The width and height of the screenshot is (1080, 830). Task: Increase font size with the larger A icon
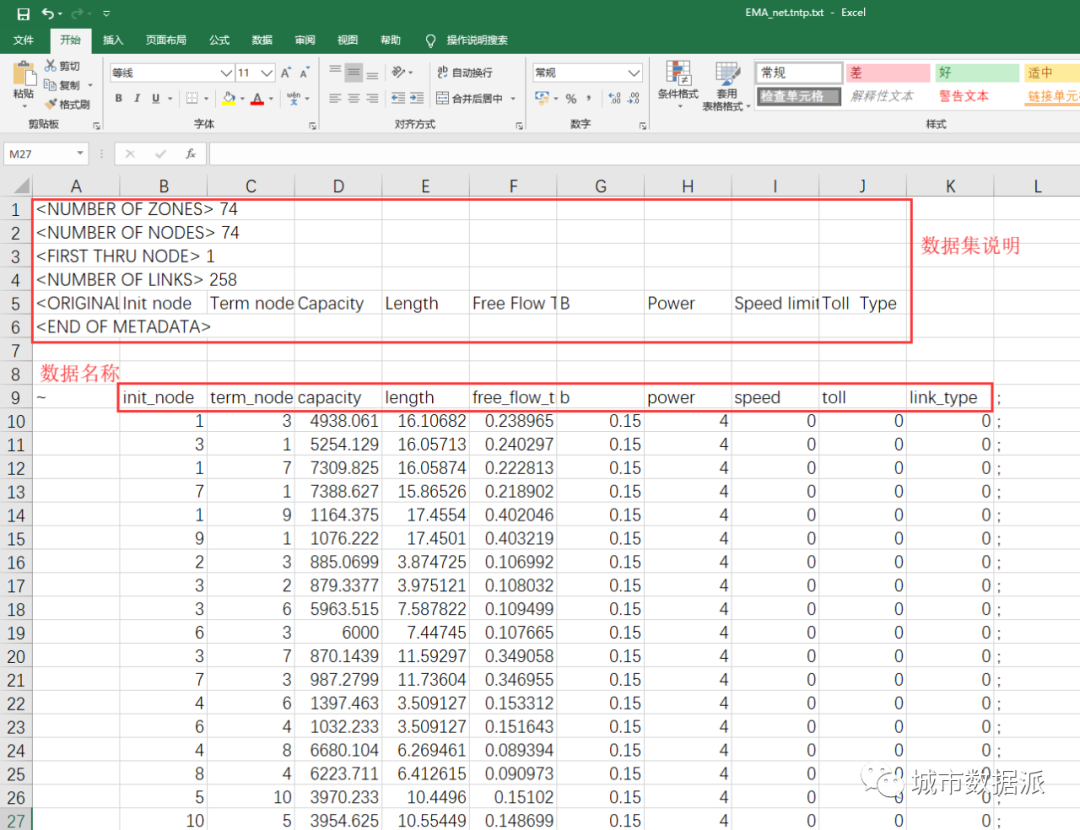[x=286, y=72]
